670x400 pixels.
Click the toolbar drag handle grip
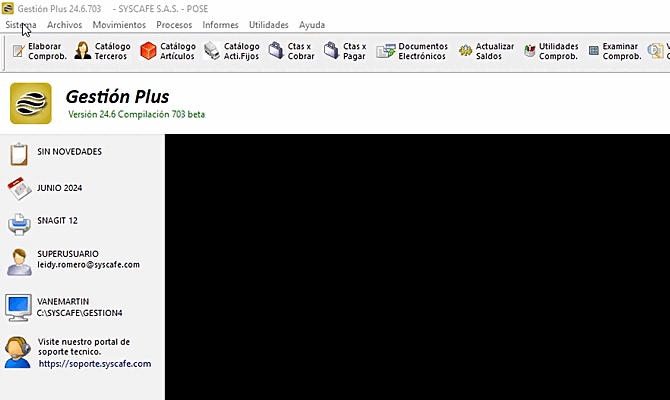(x=4, y=53)
